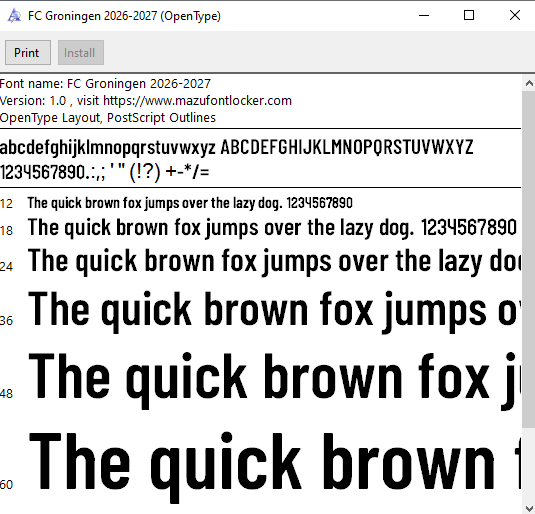Click the 18-point sample sentence
Image resolution: width=535 pixels, height=514 pixels.
(272, 228)
